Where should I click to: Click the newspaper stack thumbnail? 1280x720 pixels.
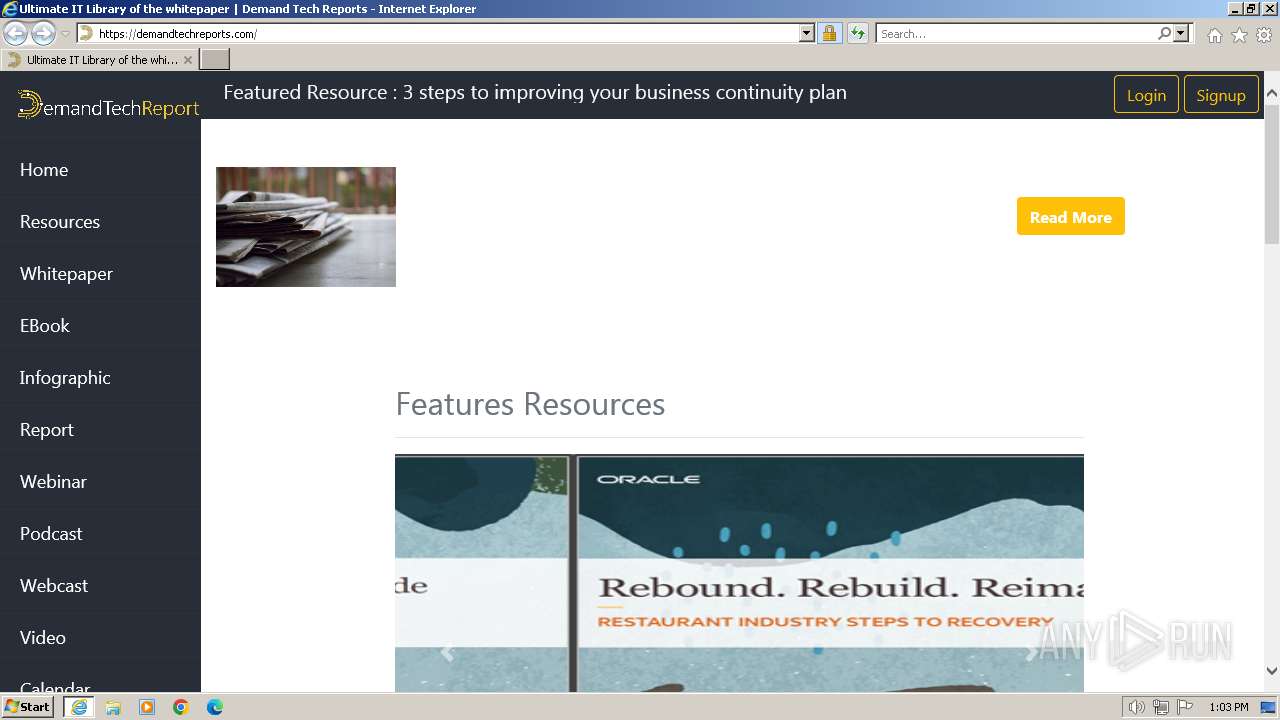(x=306, y=227)
